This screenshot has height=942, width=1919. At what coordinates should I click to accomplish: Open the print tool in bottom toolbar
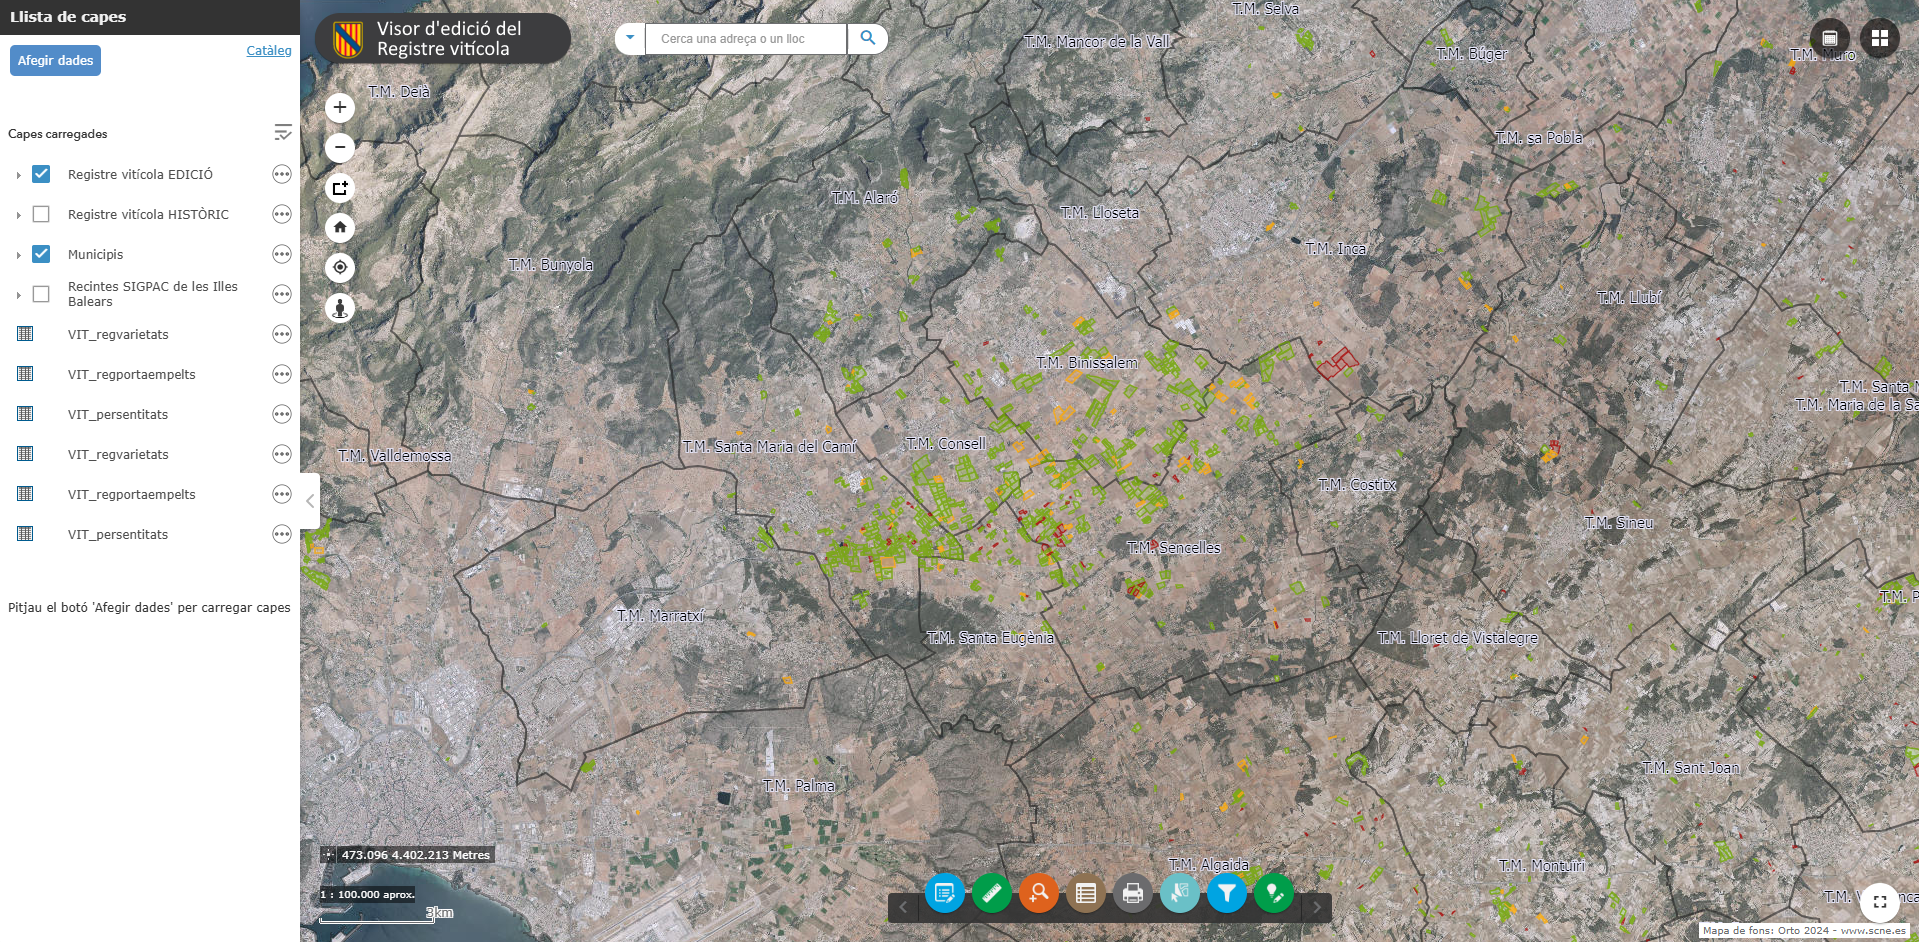pos(1132,893)
